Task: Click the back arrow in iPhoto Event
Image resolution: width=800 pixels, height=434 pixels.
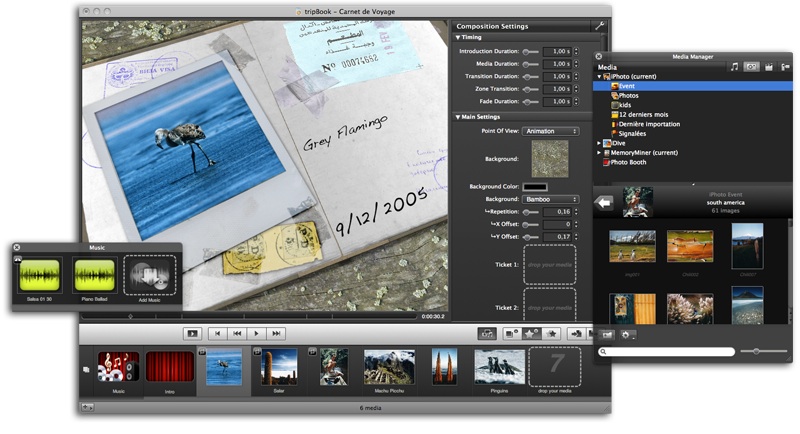Action: (x=604, y=203)
